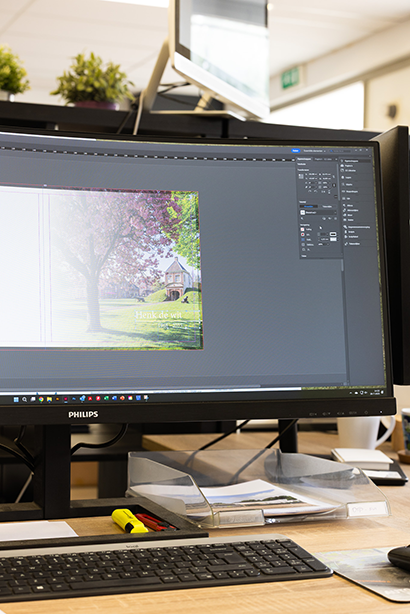410x614 pixels.
Task: Switch to the CC Libraries tab
Action: 328,159
